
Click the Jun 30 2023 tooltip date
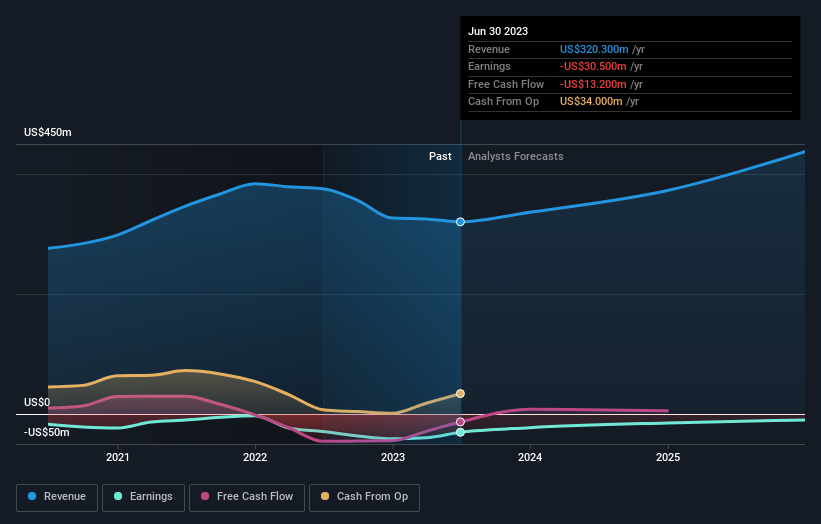(x=498, y=31)
